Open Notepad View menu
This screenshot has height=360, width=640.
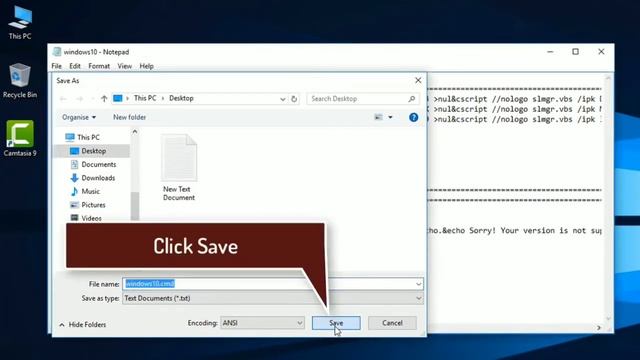pyautogui.click(x=124, y=66)
